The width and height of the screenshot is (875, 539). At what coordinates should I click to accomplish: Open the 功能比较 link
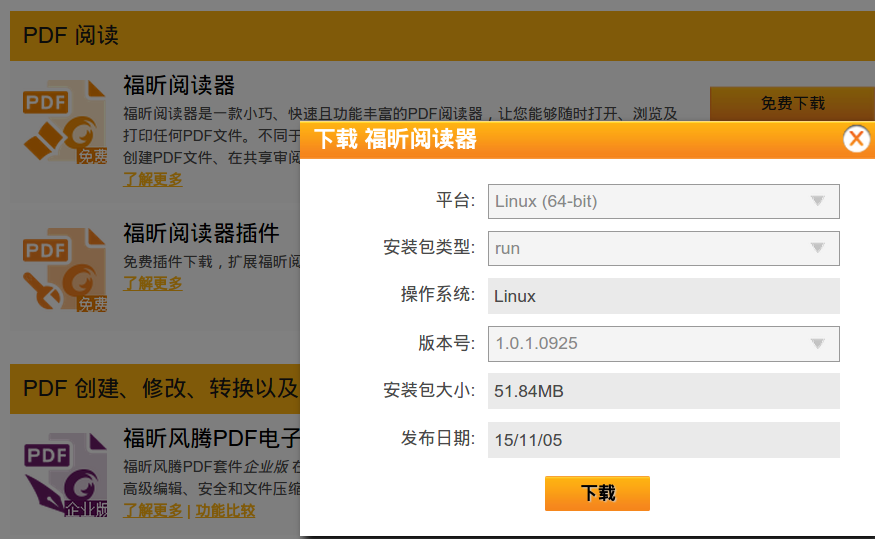pos(225,511)
